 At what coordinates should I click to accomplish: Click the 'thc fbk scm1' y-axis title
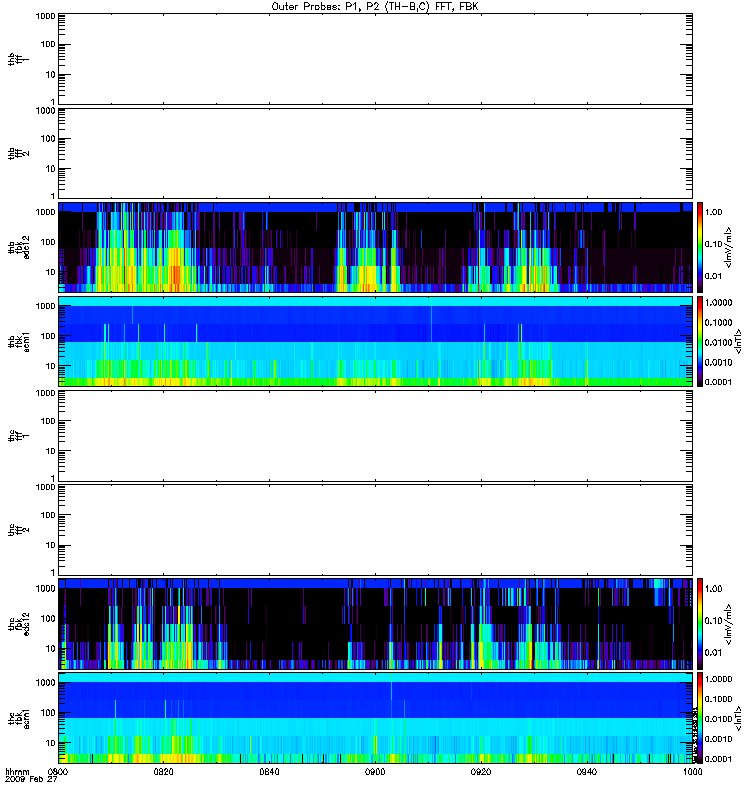pos(19,718)
